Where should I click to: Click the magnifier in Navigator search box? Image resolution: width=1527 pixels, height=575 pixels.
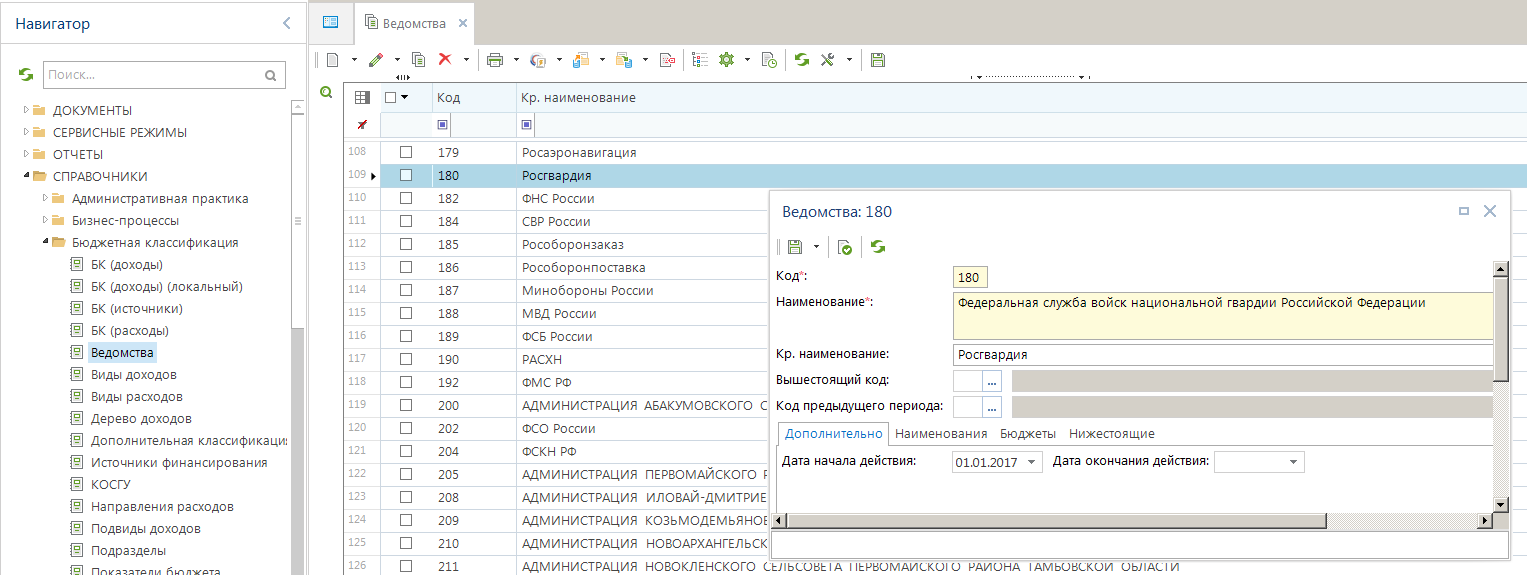tap(270, 75)
